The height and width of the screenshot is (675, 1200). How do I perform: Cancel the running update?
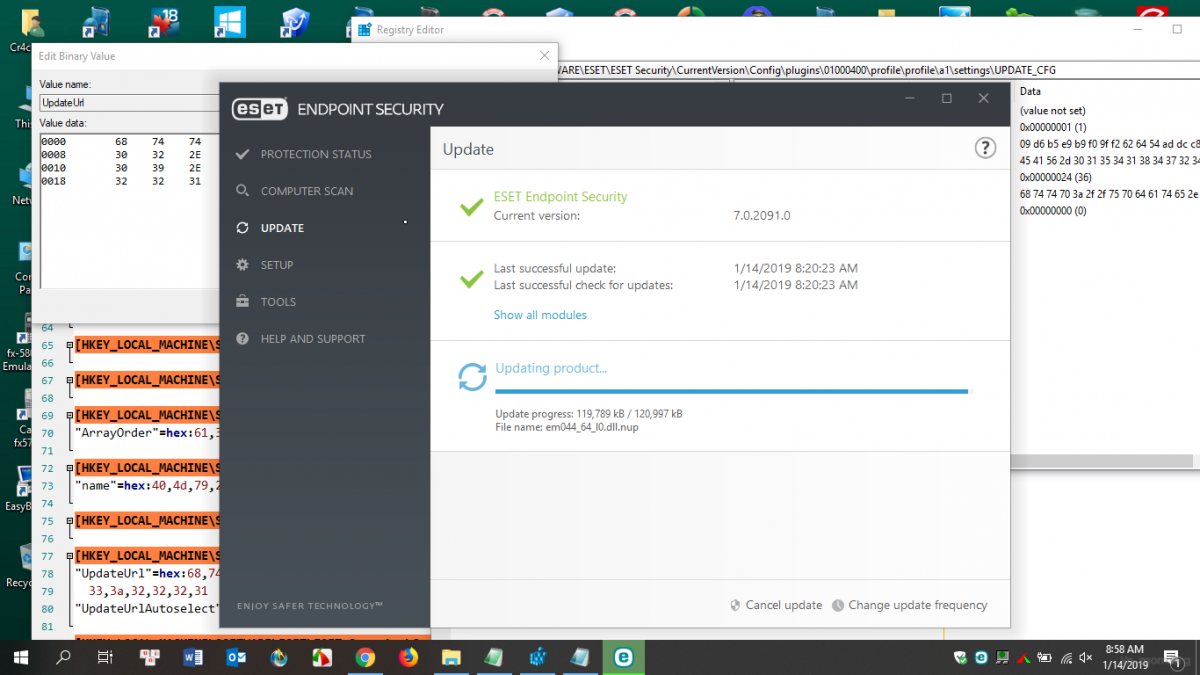(783, 605)
